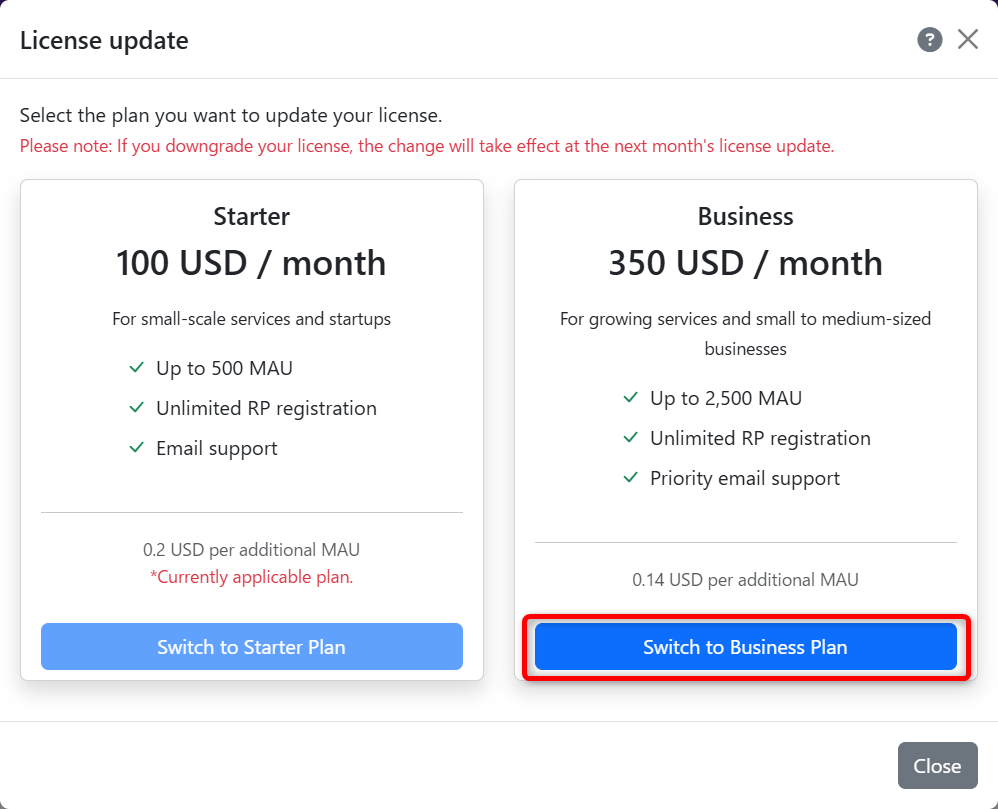Image resolution: width=998 pixels, height=809 pixels.
Task: Click the 0.14 USD per additional MAU text
Action: (745, 579)
